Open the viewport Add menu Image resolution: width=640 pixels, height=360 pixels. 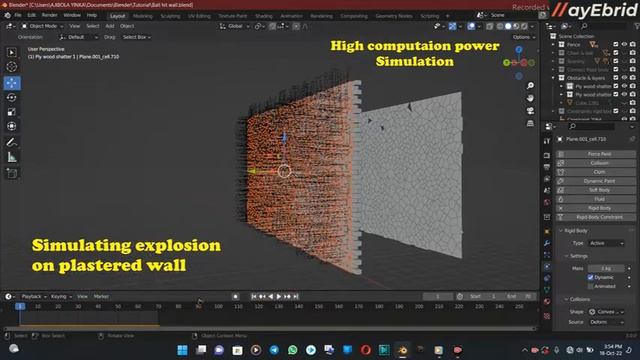point(110,26)
